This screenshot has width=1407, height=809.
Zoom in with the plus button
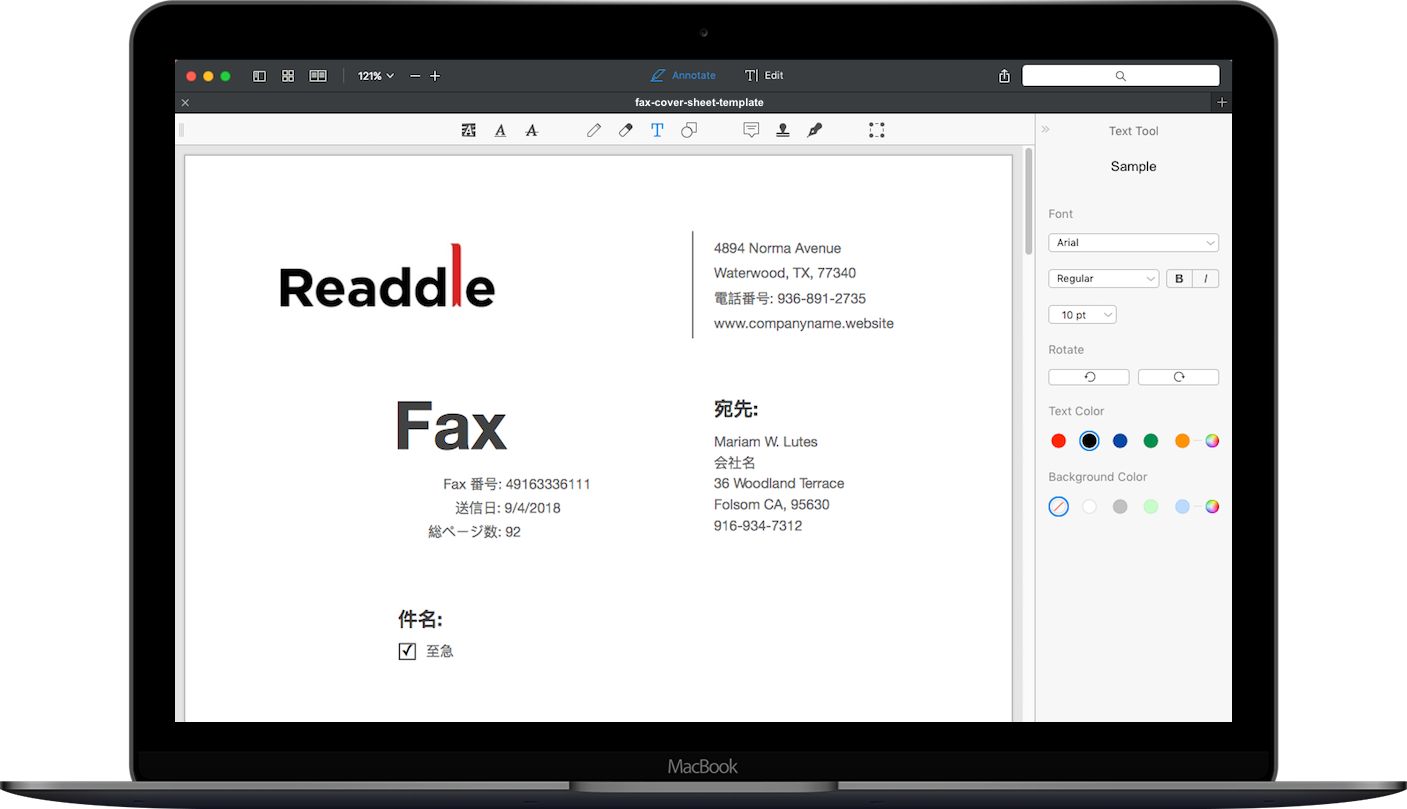tap(435, 76)
